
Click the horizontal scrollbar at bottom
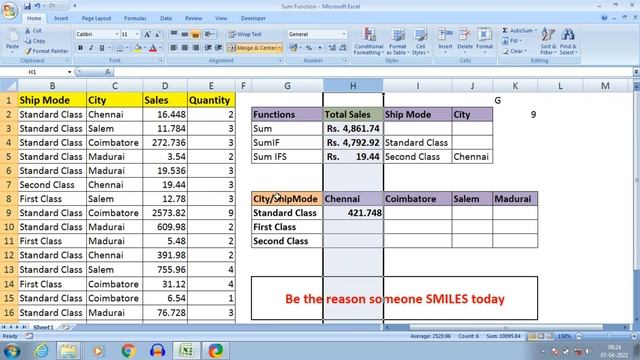click(506, 327)
